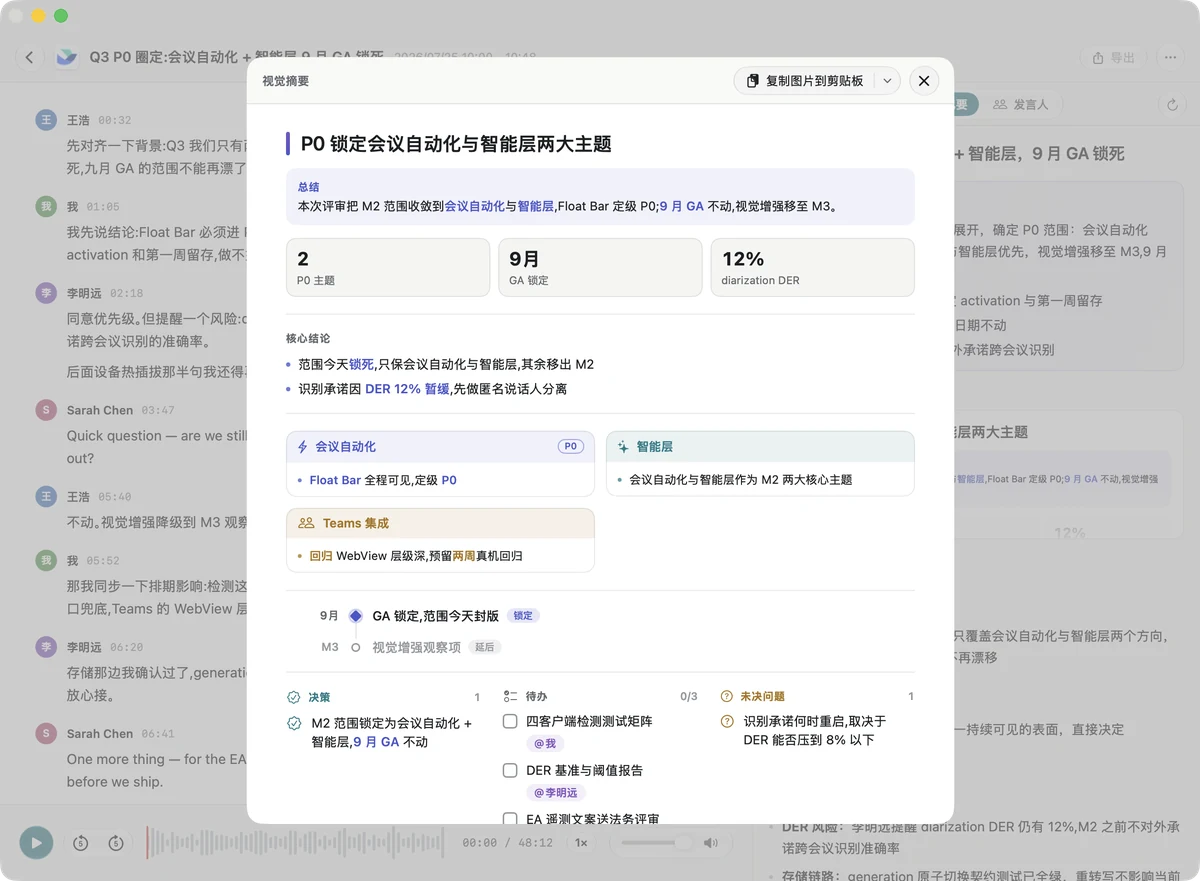Open the more options ellipsis menu
This screenshot has width=1200, height=881.
click(x=1171, y=58)
